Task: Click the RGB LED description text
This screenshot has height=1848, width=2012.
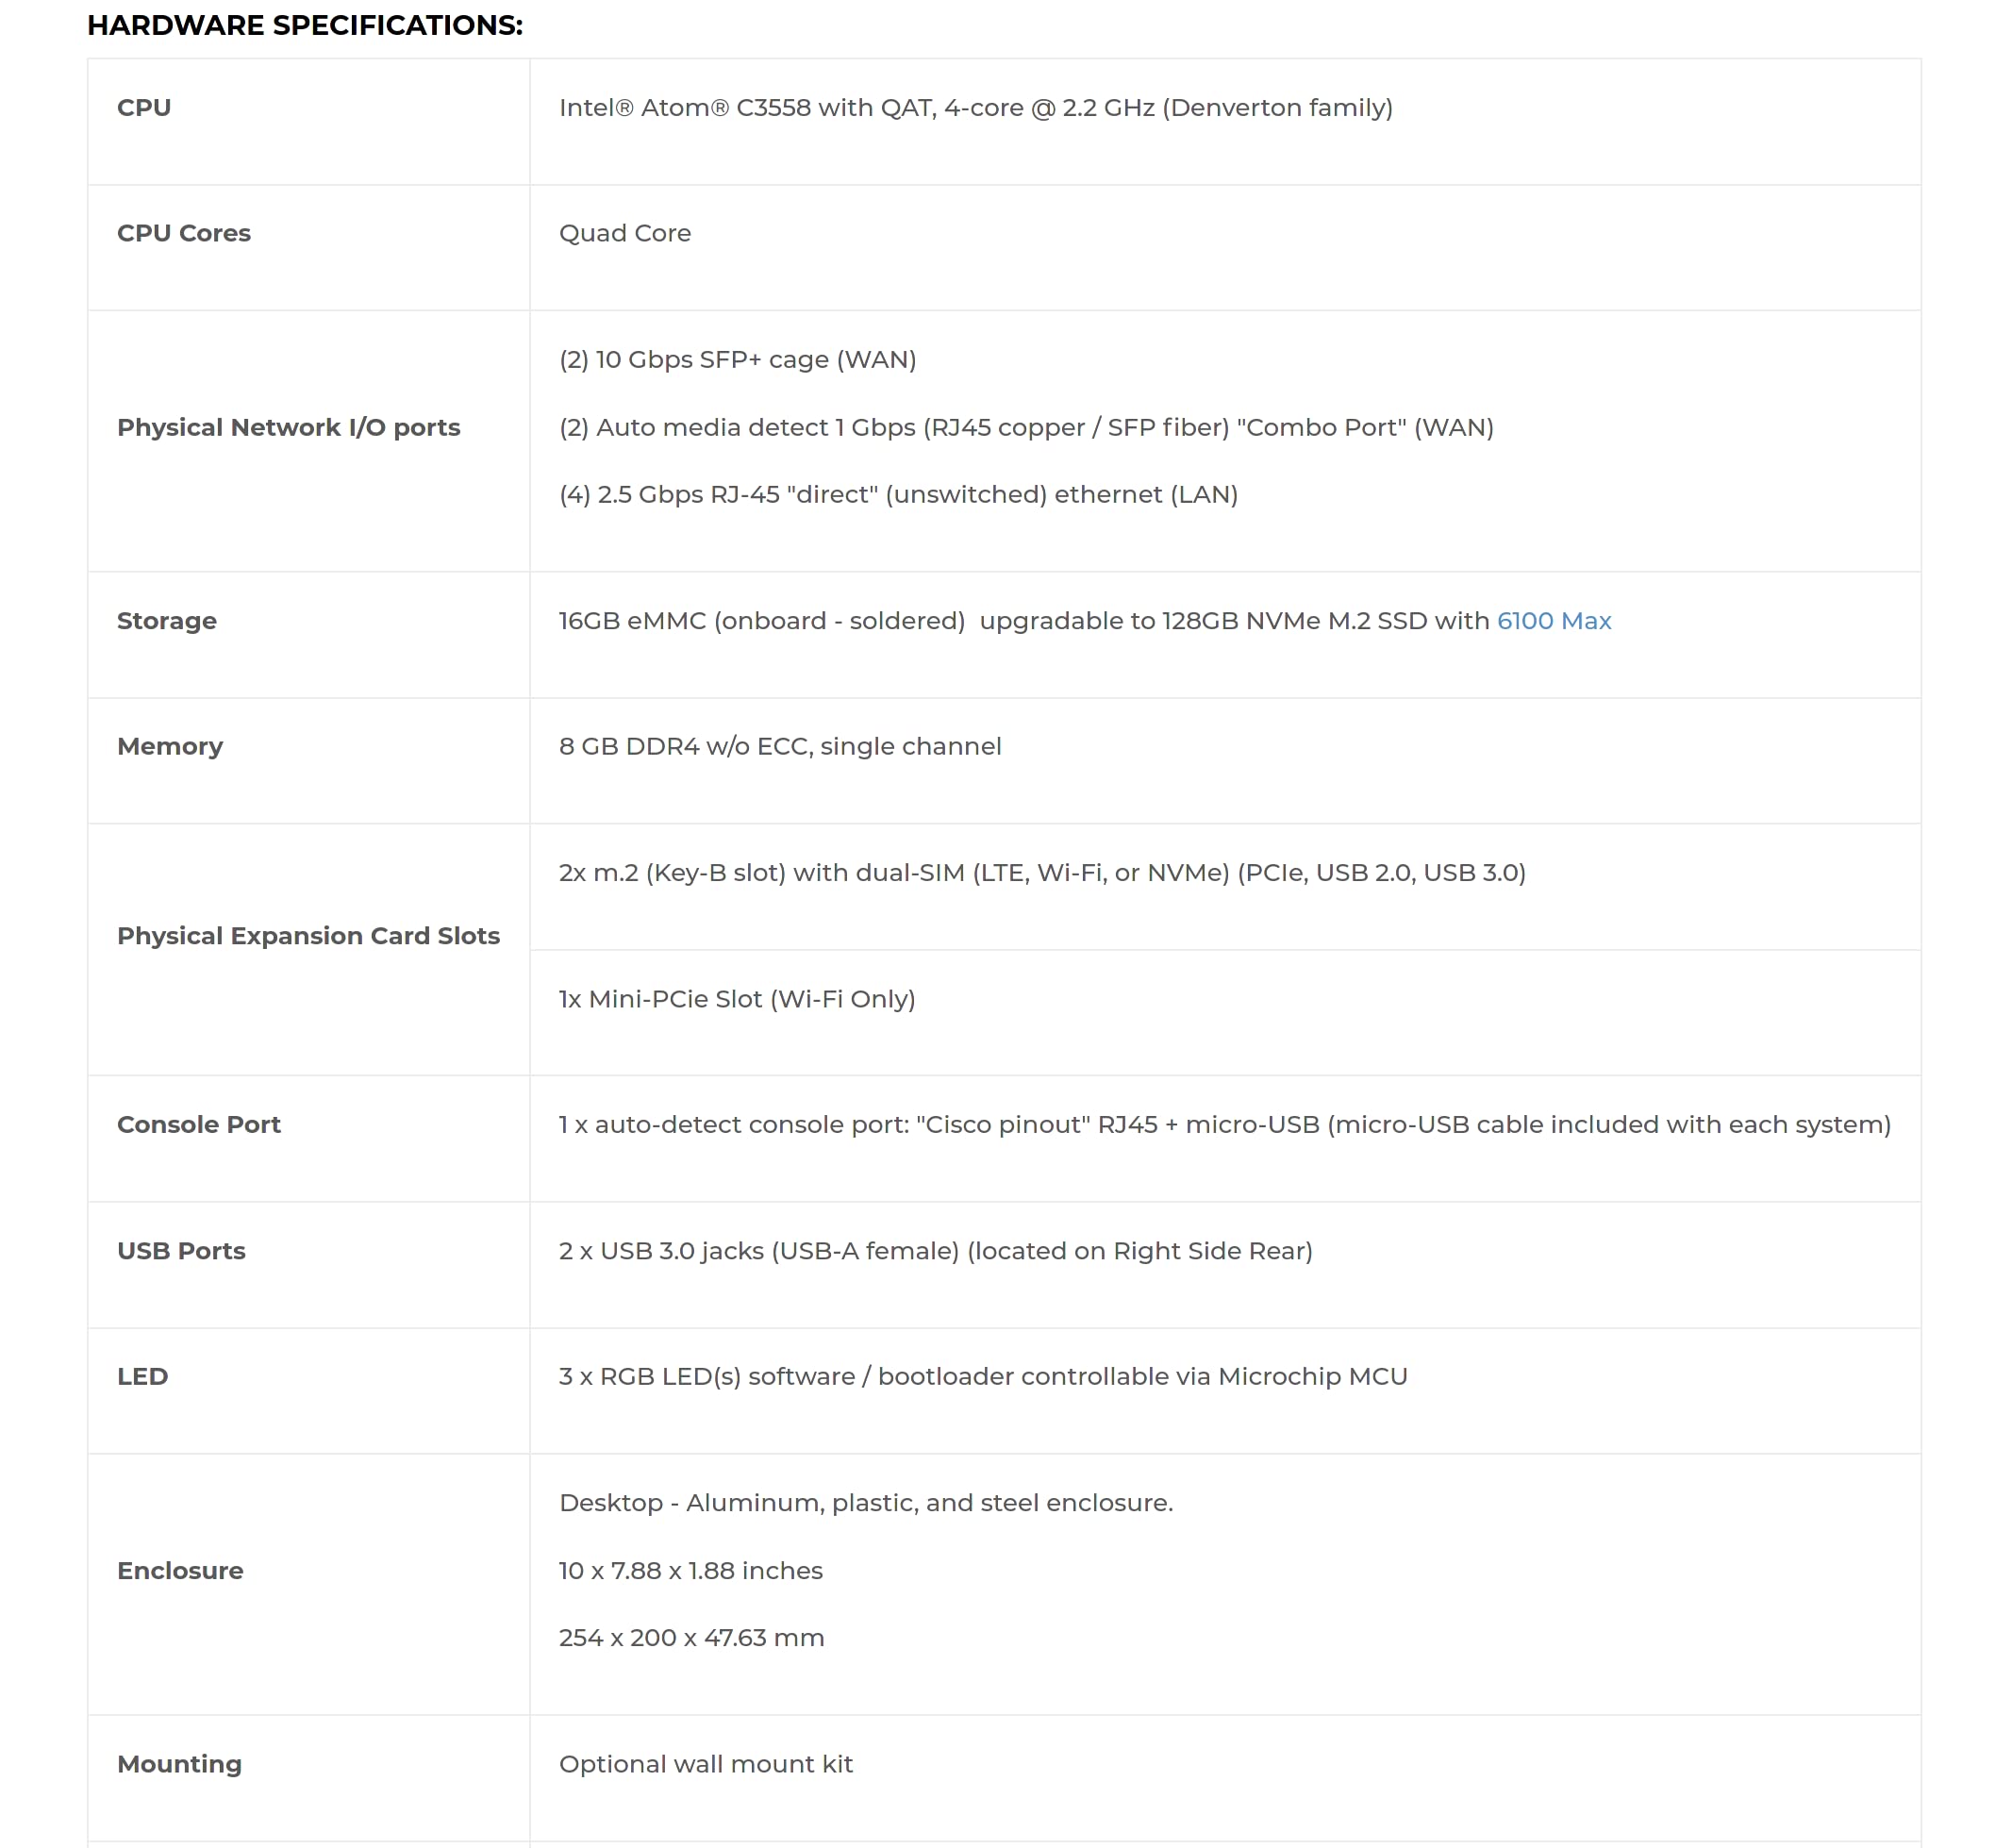Action: click(x=983, y=1376)
